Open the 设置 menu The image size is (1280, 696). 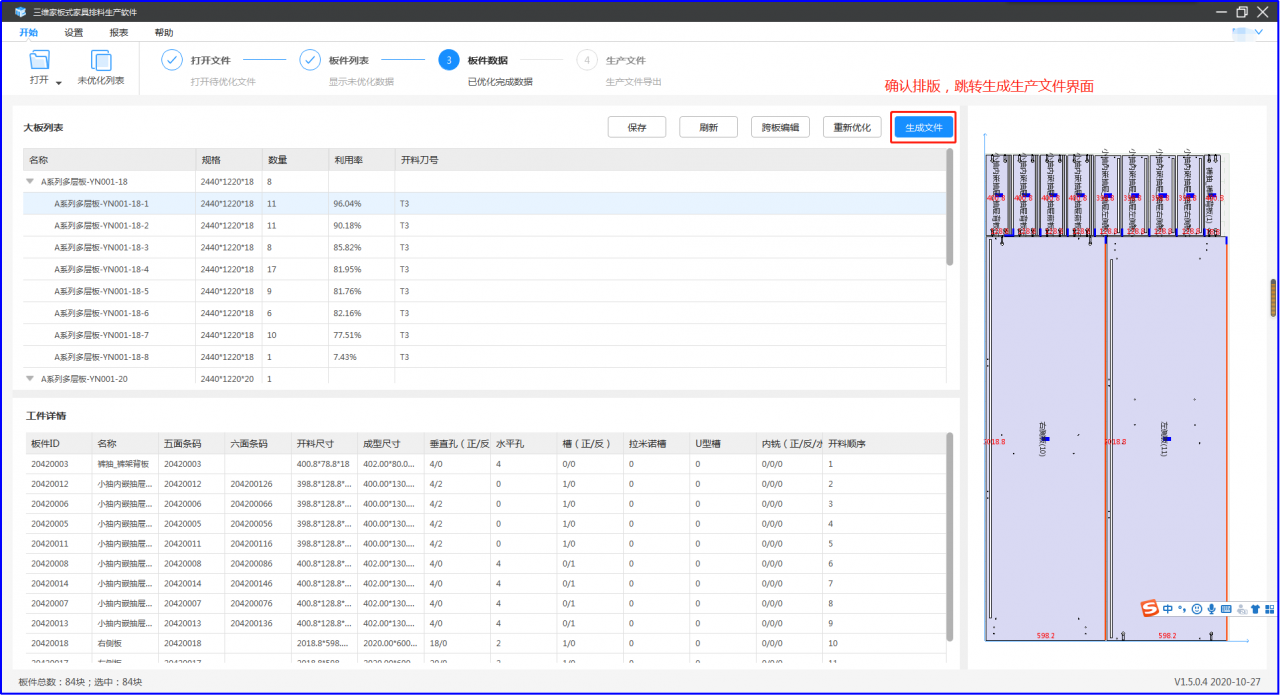[74, 32]
